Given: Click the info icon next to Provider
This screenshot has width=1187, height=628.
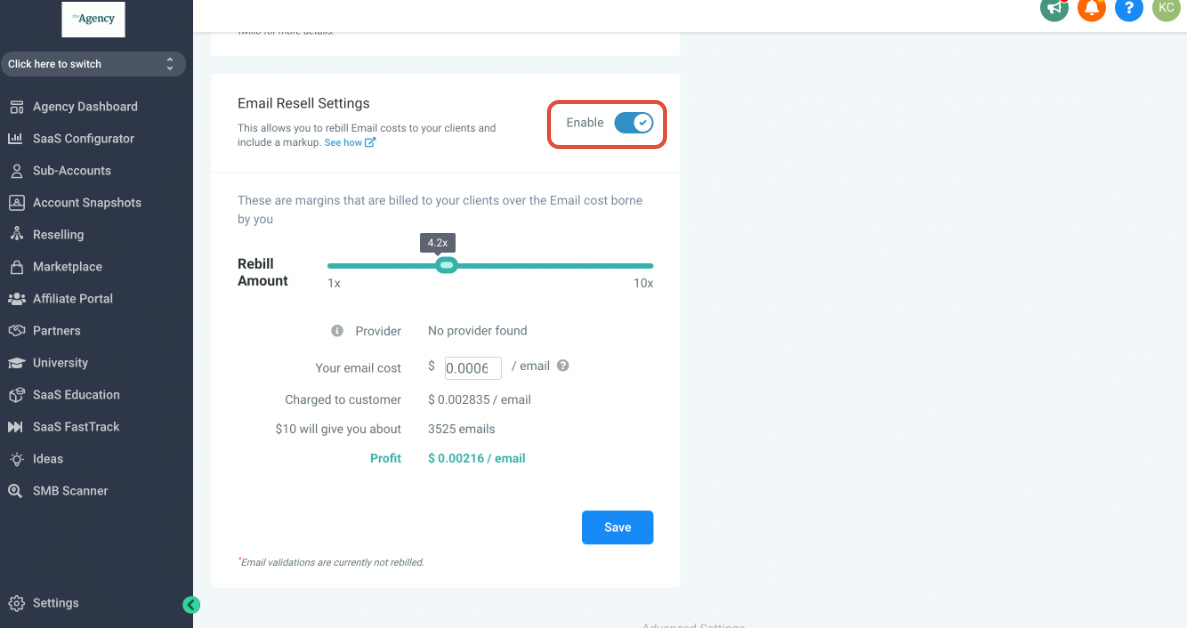Looking at the screenshot, I should (x=337, y=331).
